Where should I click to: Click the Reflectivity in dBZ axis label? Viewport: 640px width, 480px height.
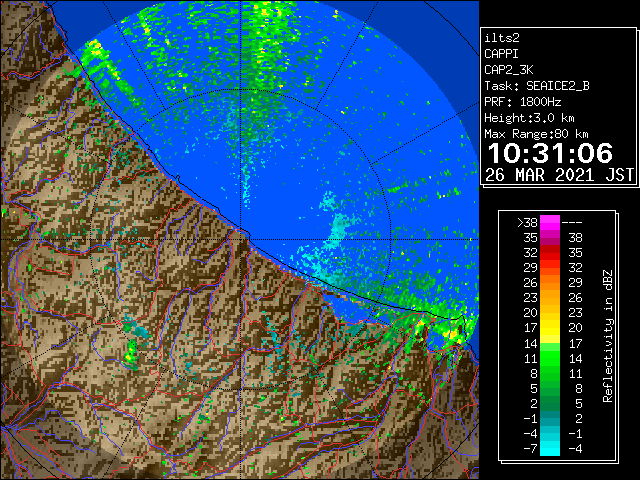point(607,336)
